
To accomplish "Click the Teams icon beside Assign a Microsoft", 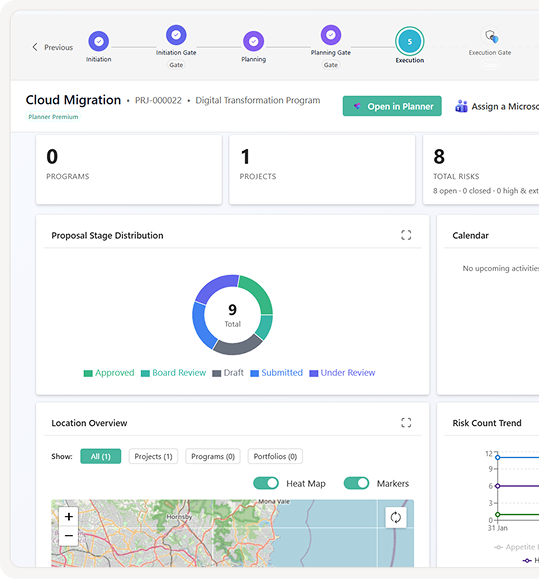I will tap(461, 106).
